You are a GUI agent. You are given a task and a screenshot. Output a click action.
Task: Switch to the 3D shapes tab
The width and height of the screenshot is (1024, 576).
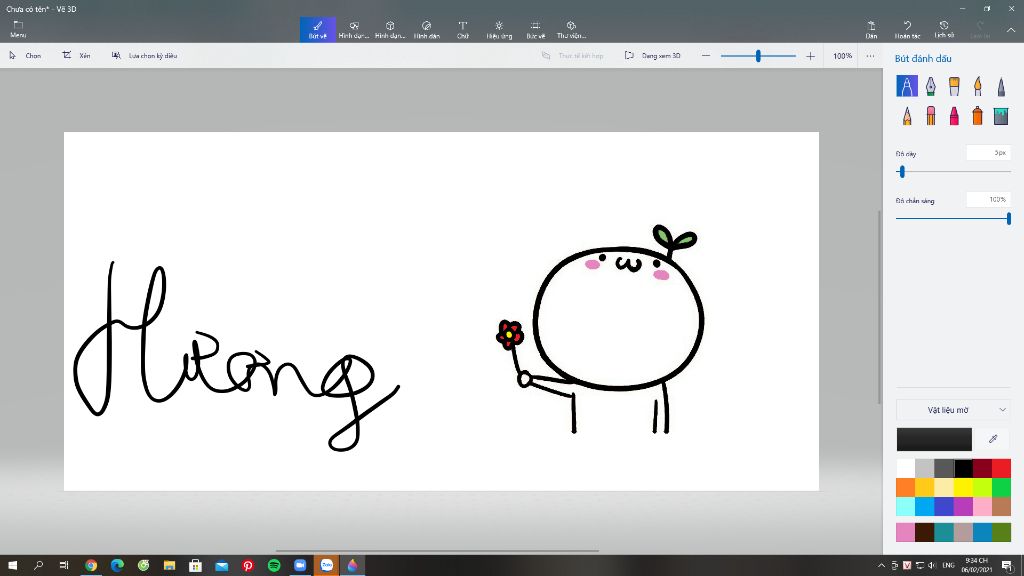(390, 29)
